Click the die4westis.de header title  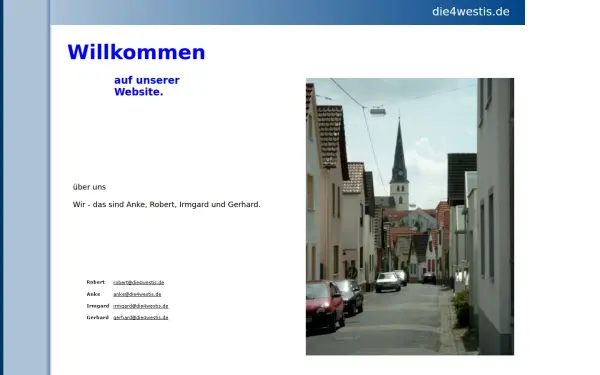(471, 11)
